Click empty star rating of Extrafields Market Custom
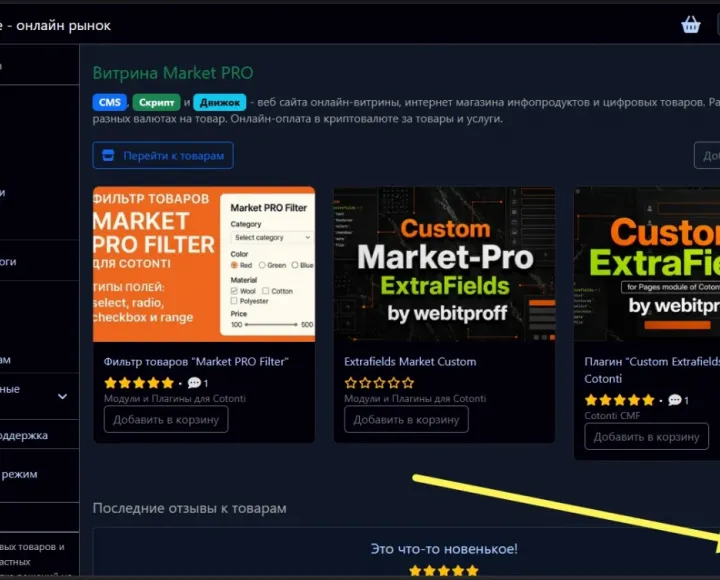Viewport: 720px width, 580px height. click(380, 383)
